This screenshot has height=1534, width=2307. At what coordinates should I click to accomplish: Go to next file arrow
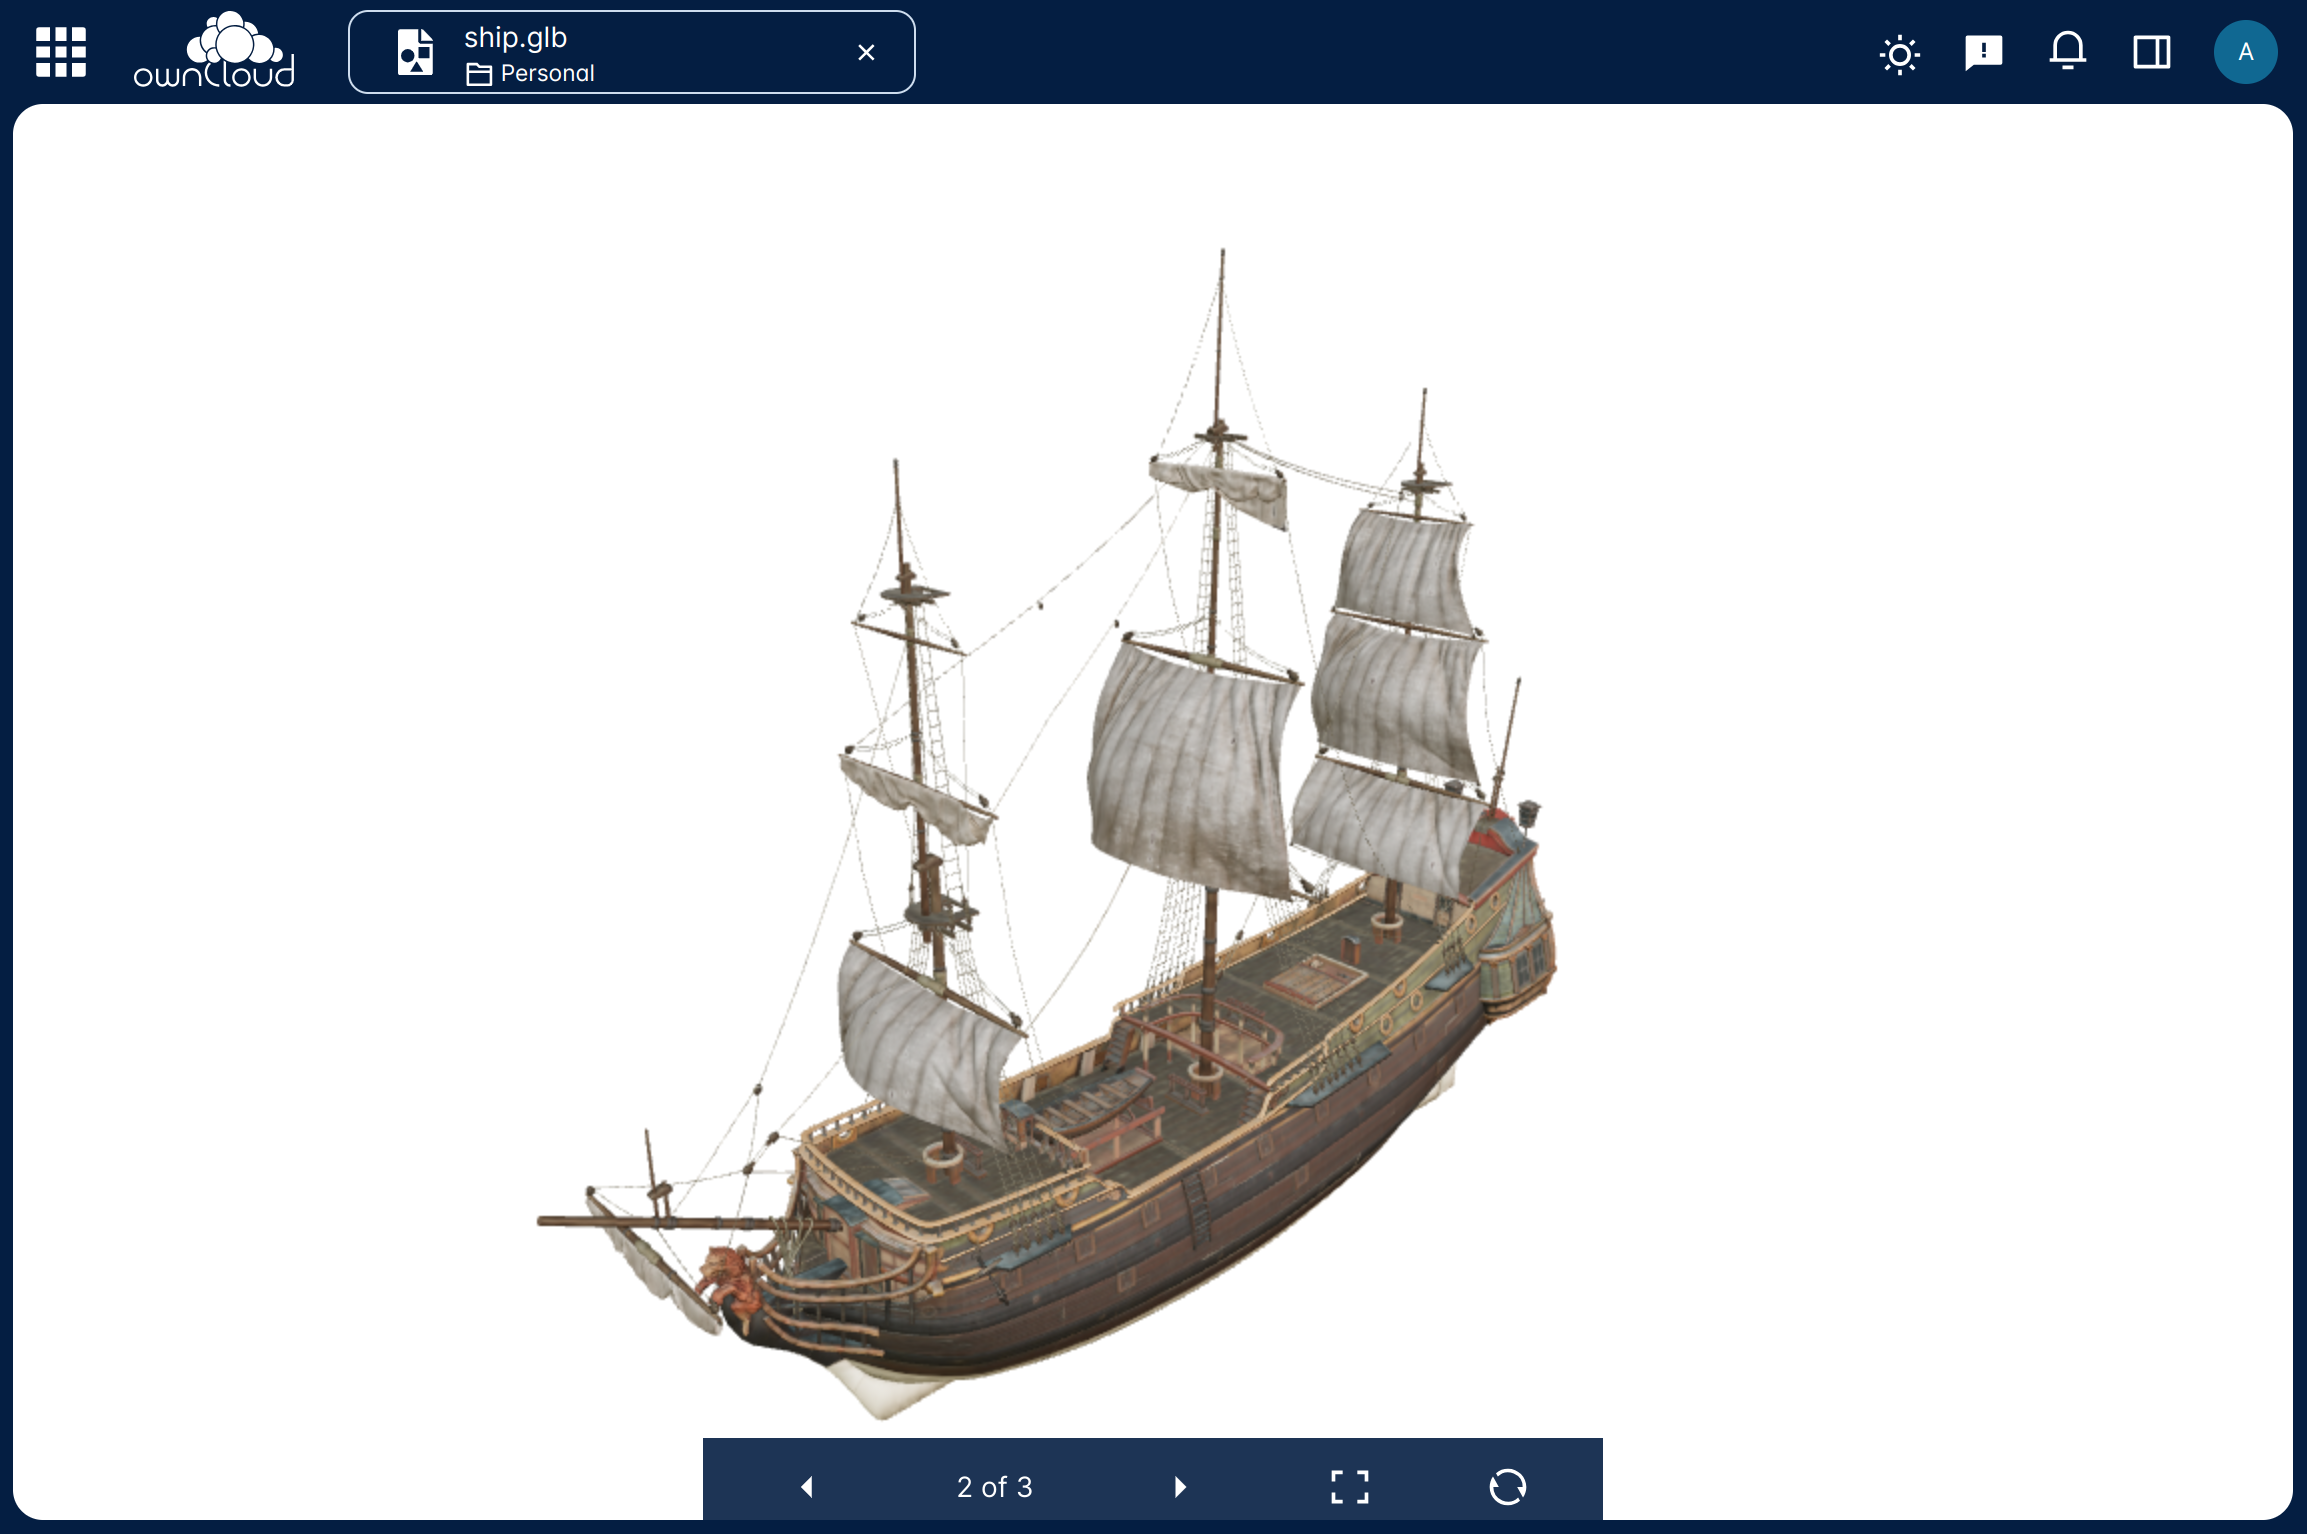pyautogui.click(x=1180, y=1487)
